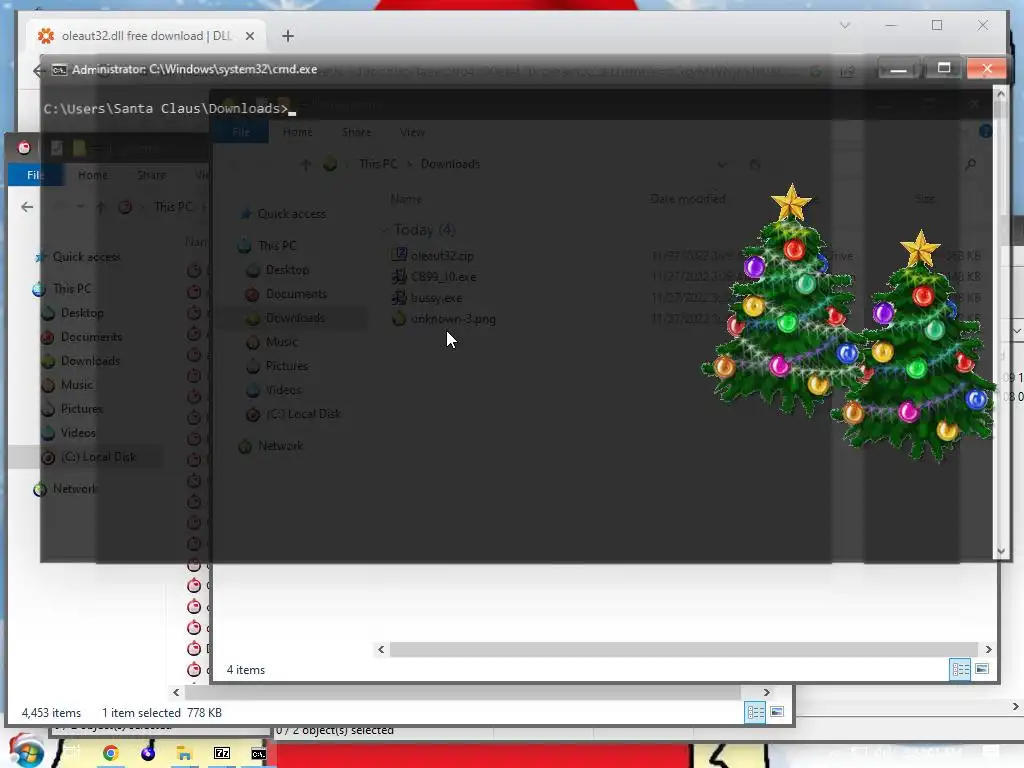Open File tab in rear explorer window
Screen dimensions: 1024x768
[x=35, y=175]
